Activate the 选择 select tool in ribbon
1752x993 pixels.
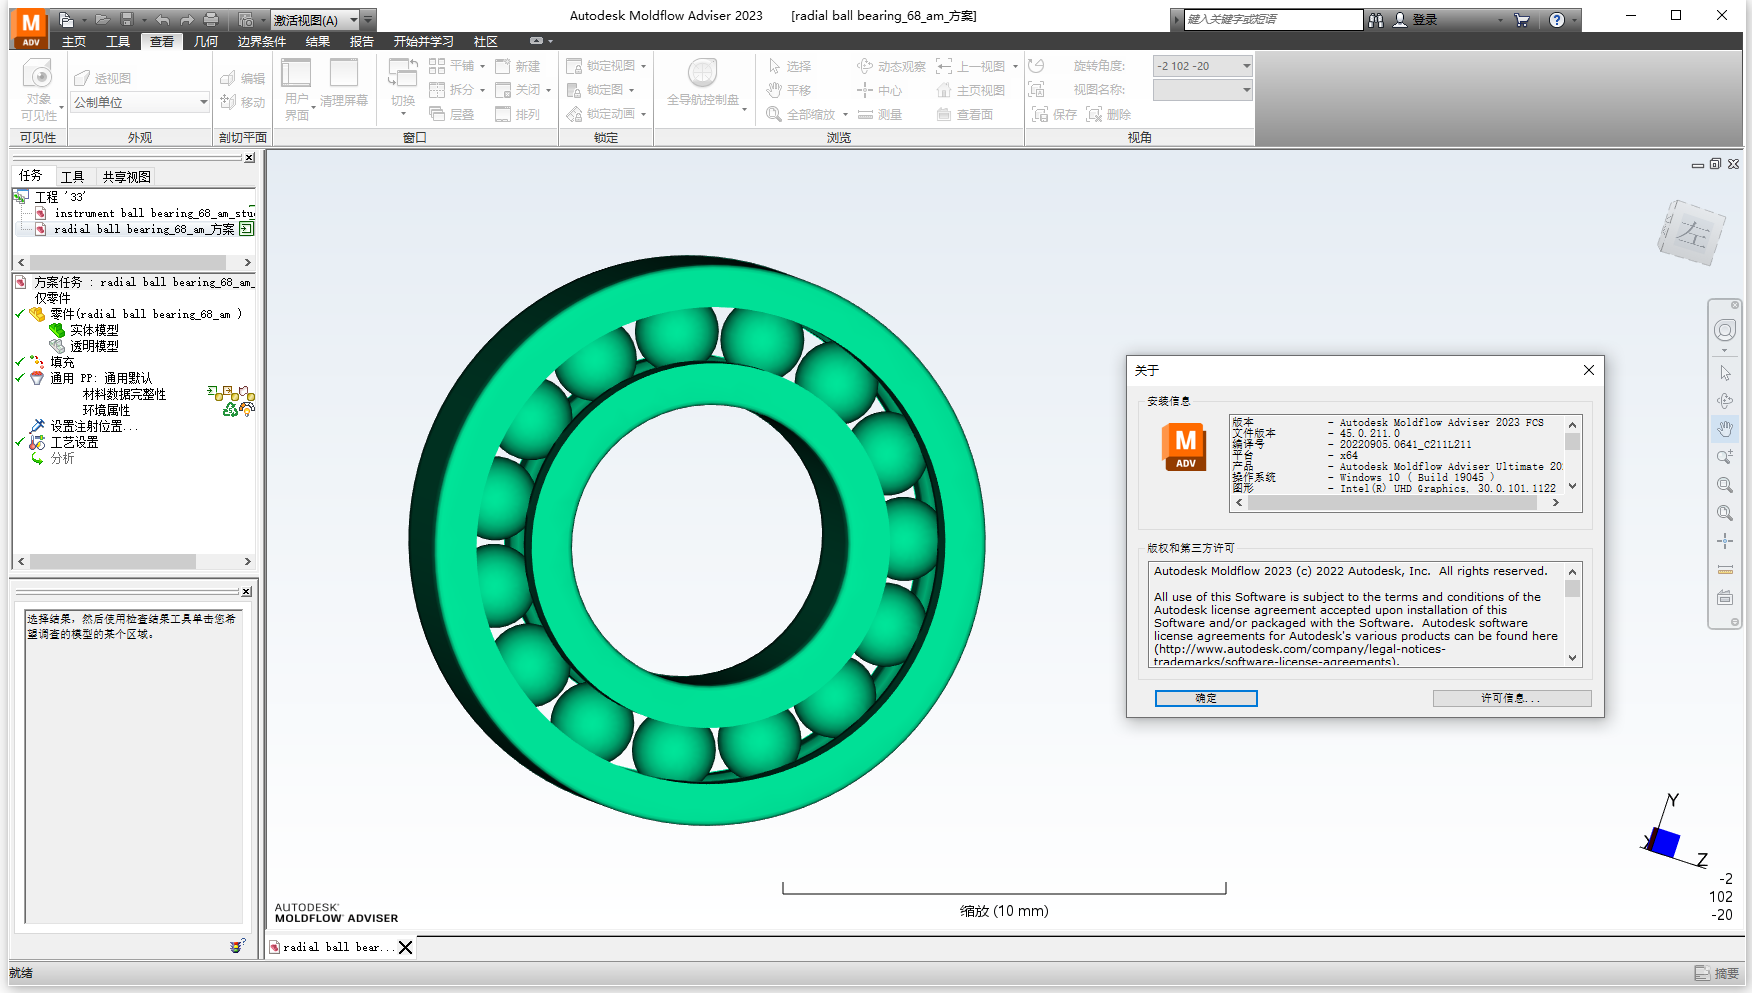[789, 66]
